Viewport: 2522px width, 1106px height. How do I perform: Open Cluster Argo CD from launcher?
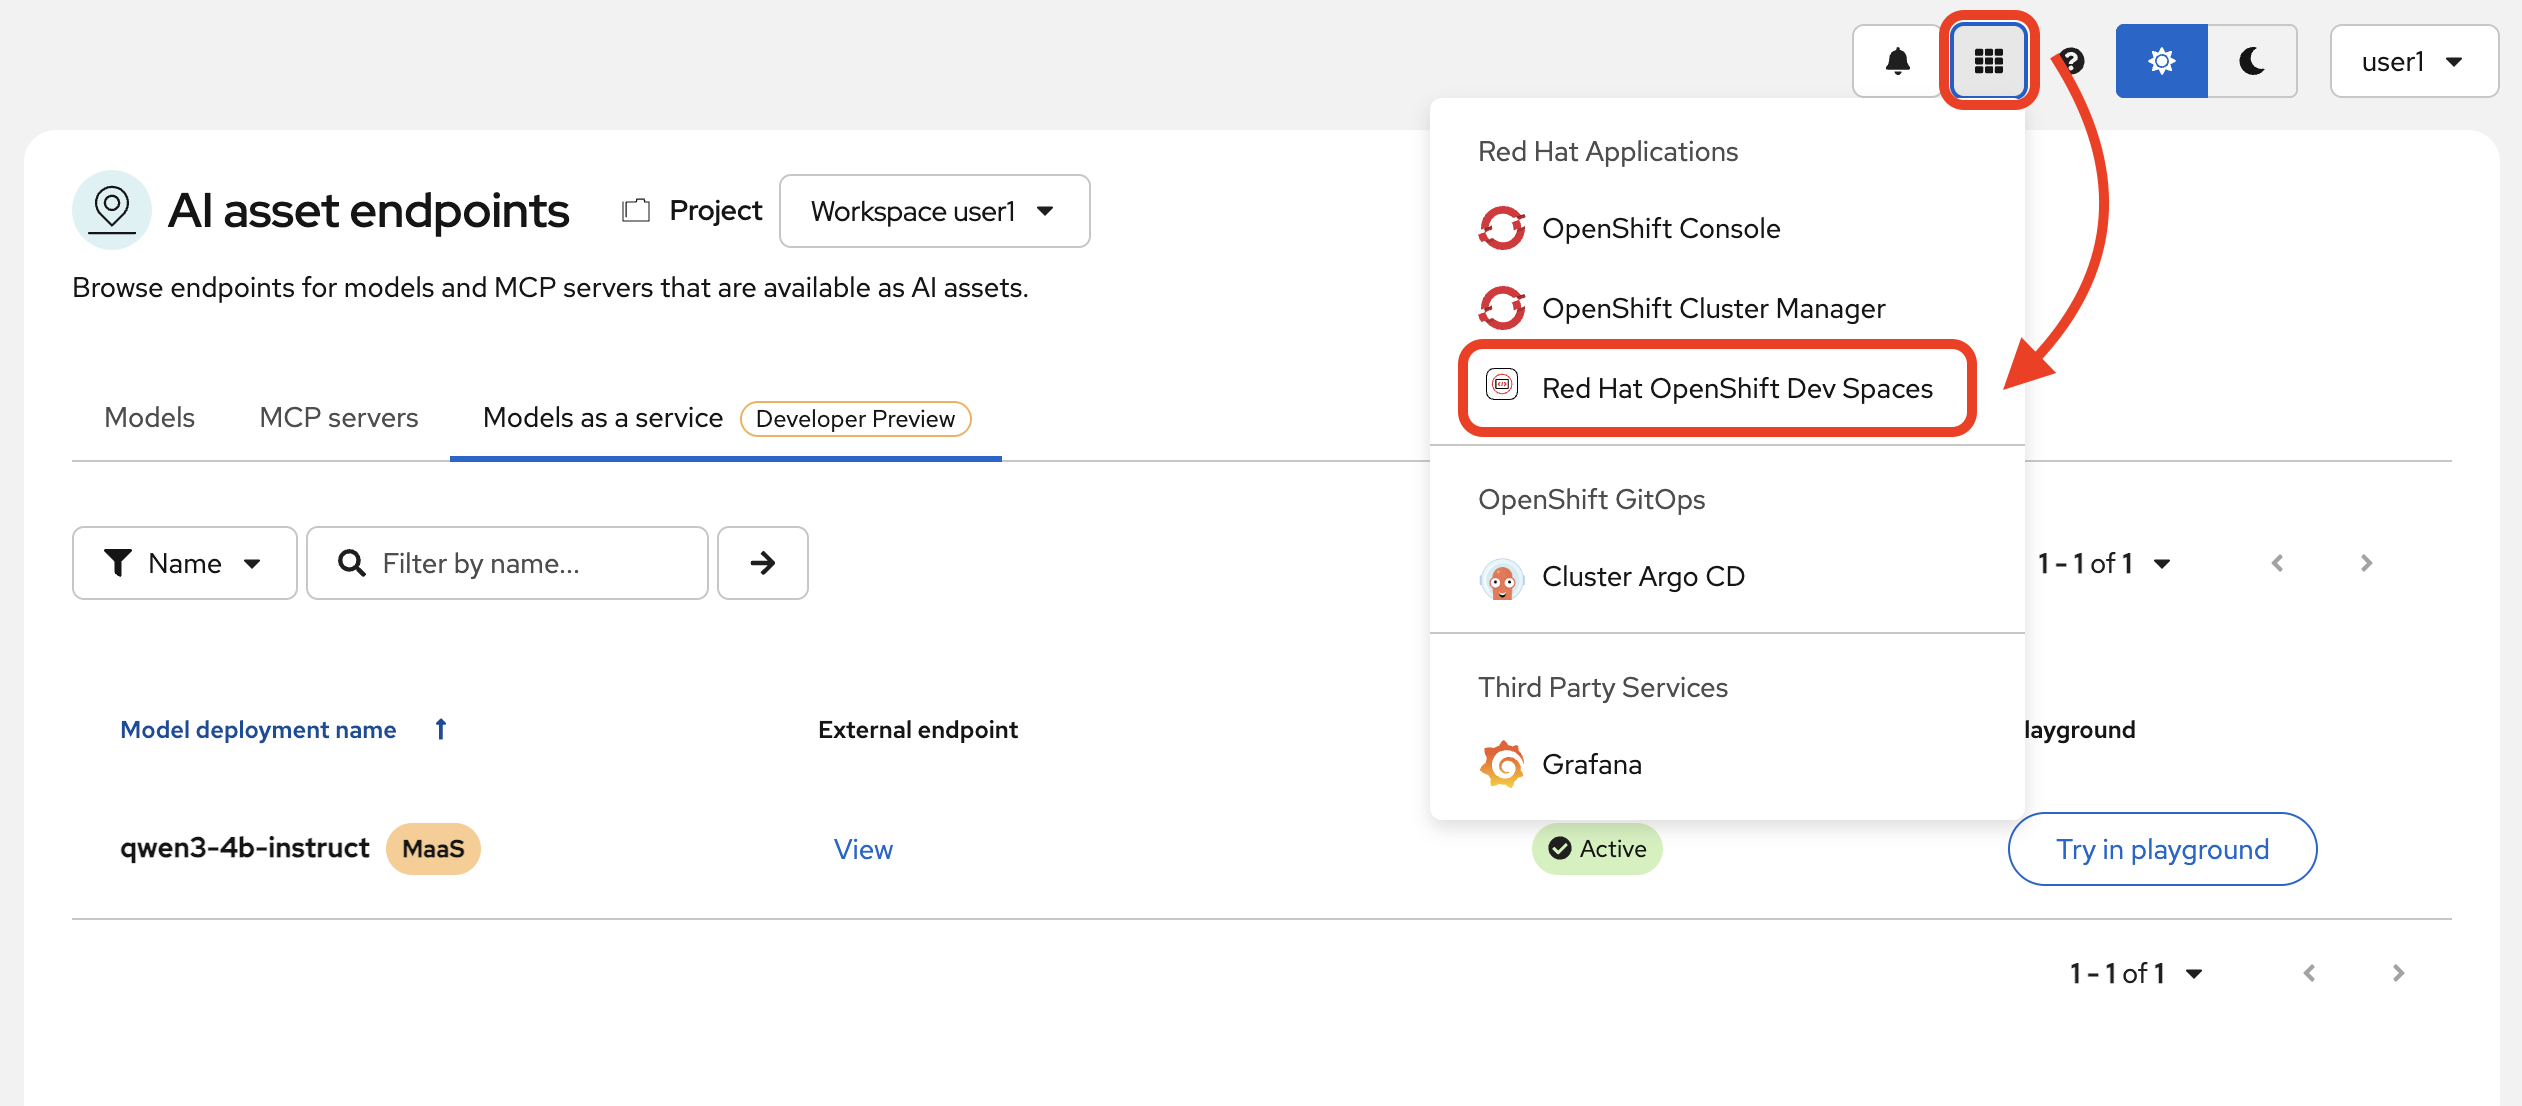point(1727,576)
